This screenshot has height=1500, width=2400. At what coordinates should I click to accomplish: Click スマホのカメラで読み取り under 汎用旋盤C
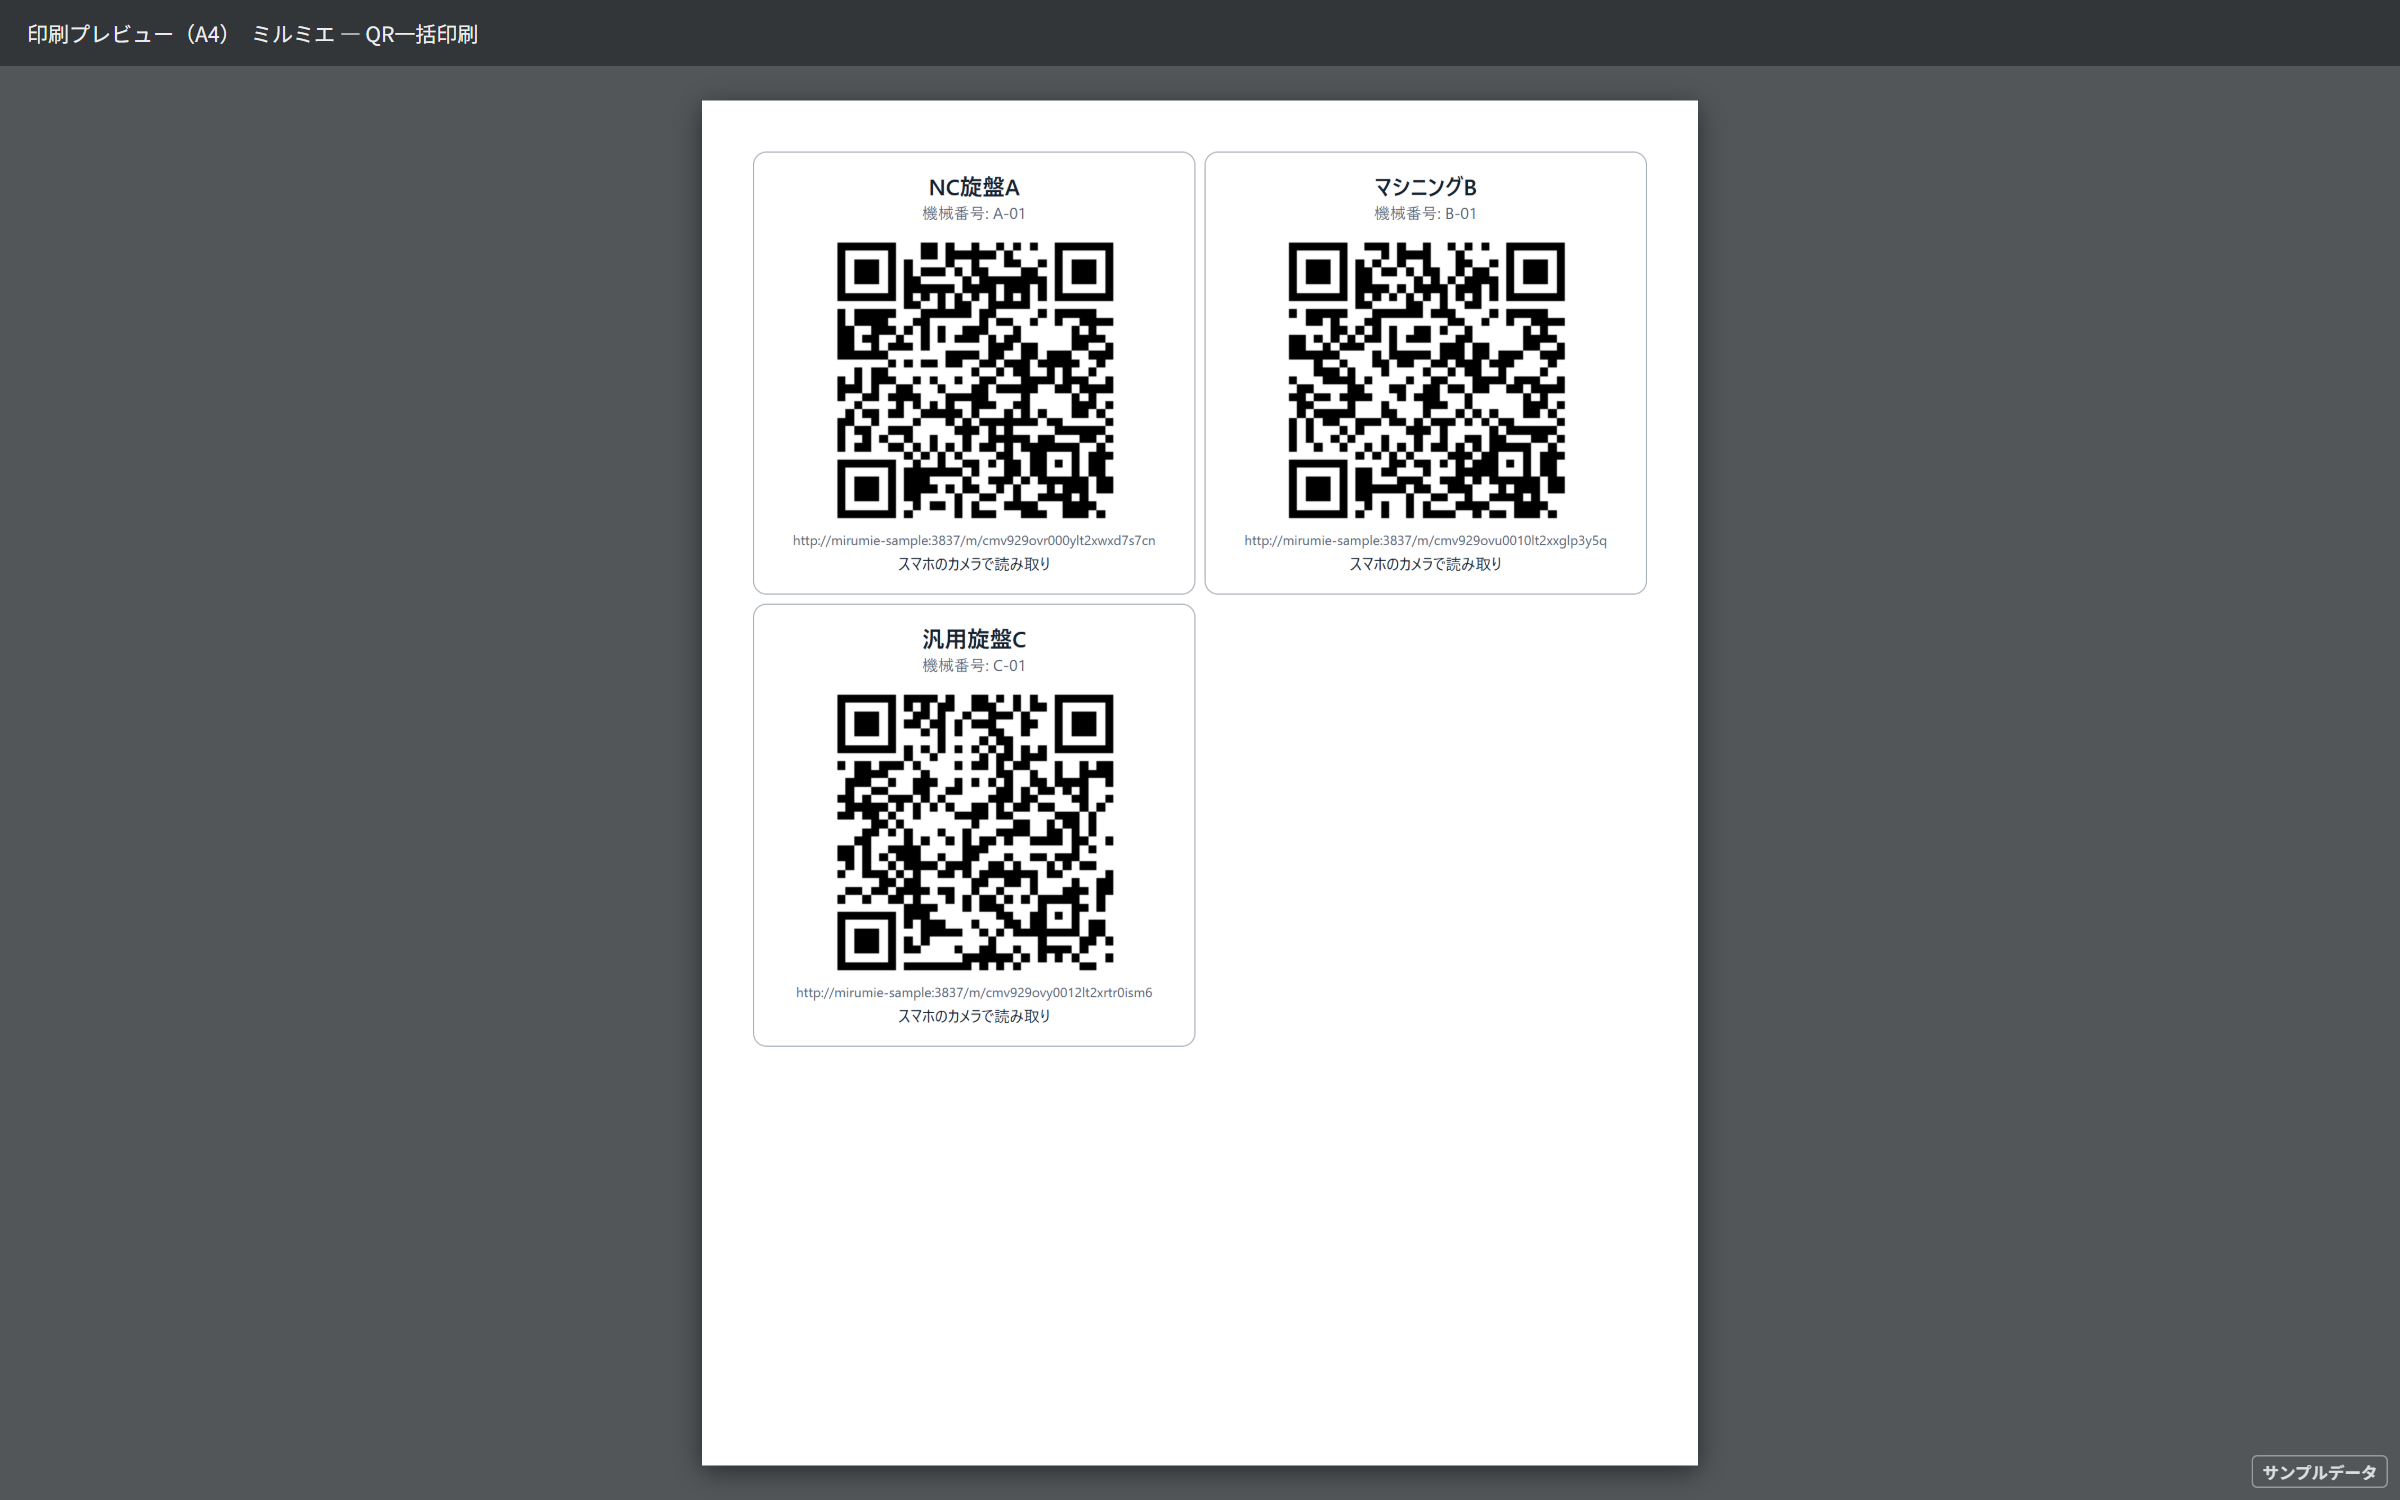(974, 1016)
